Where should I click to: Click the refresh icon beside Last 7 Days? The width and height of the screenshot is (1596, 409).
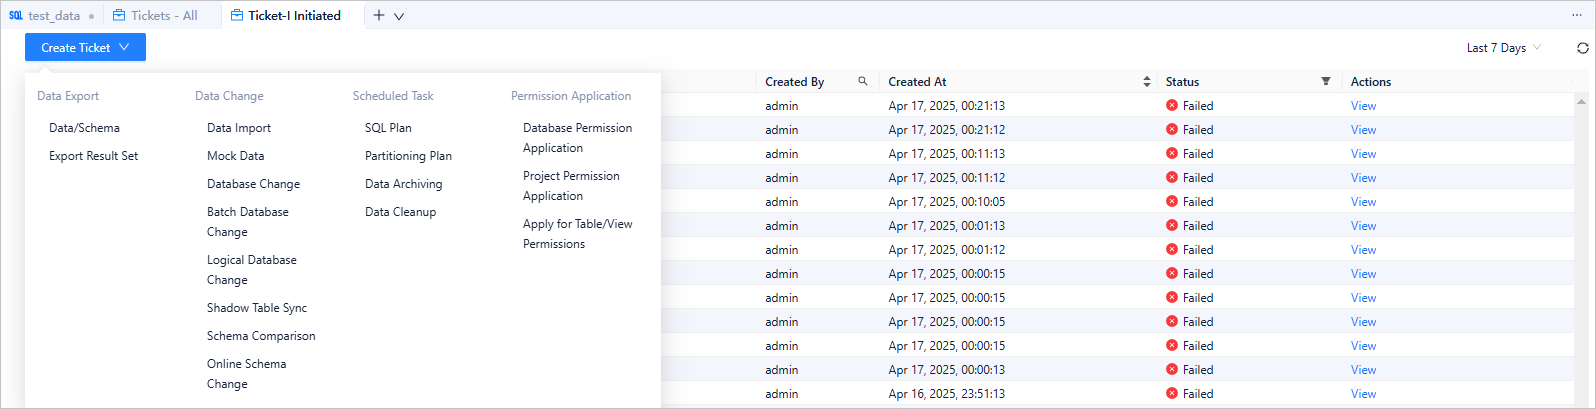click(x=1582, y=48)
